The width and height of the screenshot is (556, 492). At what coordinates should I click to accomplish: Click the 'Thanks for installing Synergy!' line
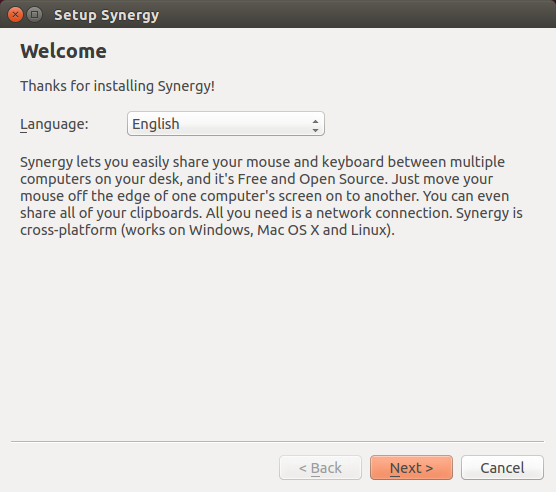(x=117, y=86)
